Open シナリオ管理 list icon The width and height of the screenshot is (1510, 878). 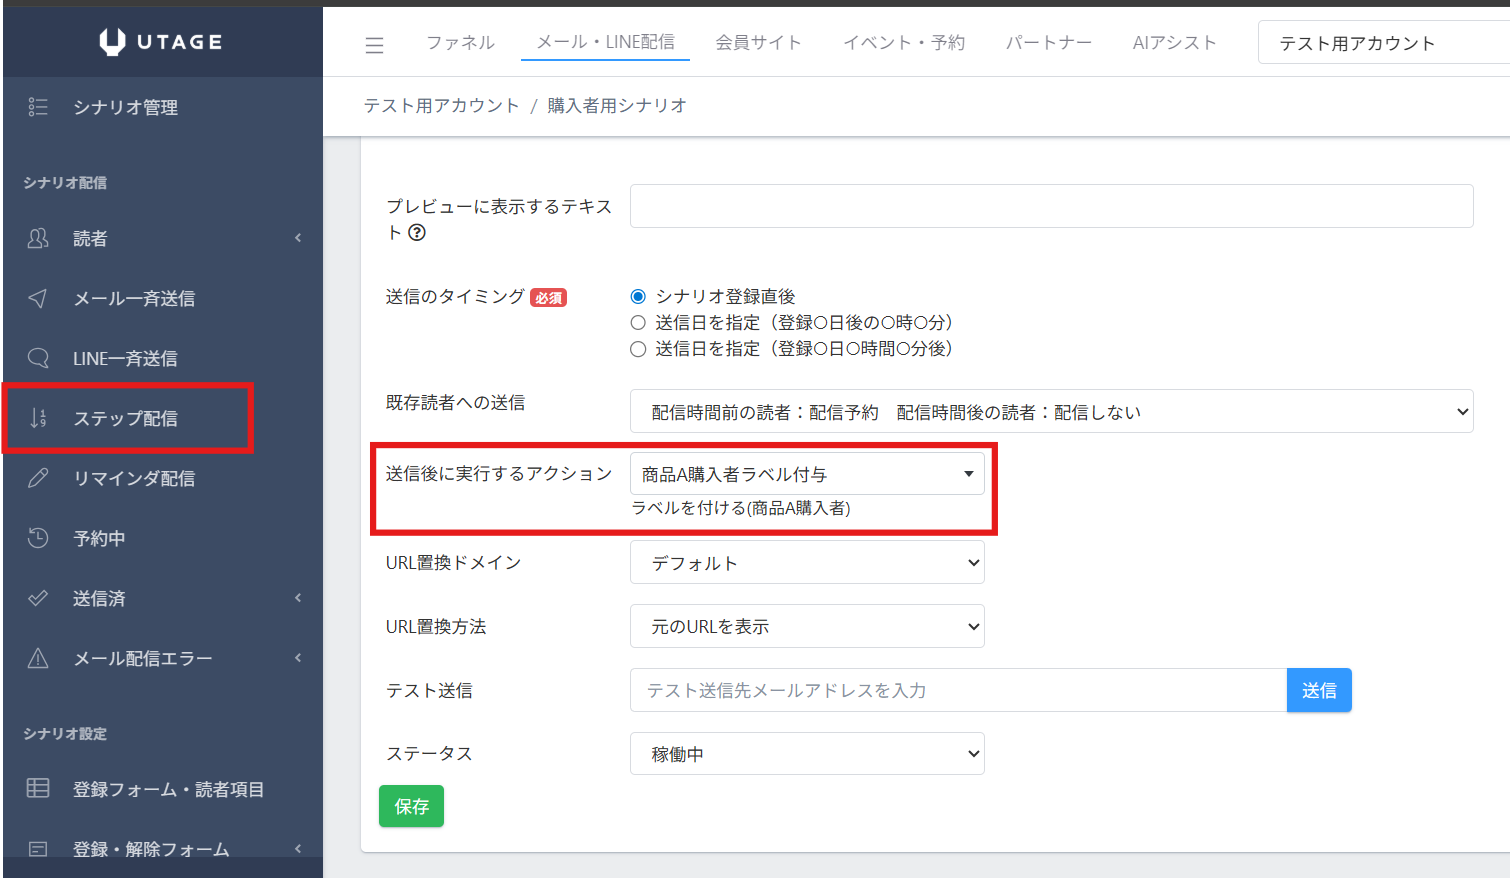38,107
